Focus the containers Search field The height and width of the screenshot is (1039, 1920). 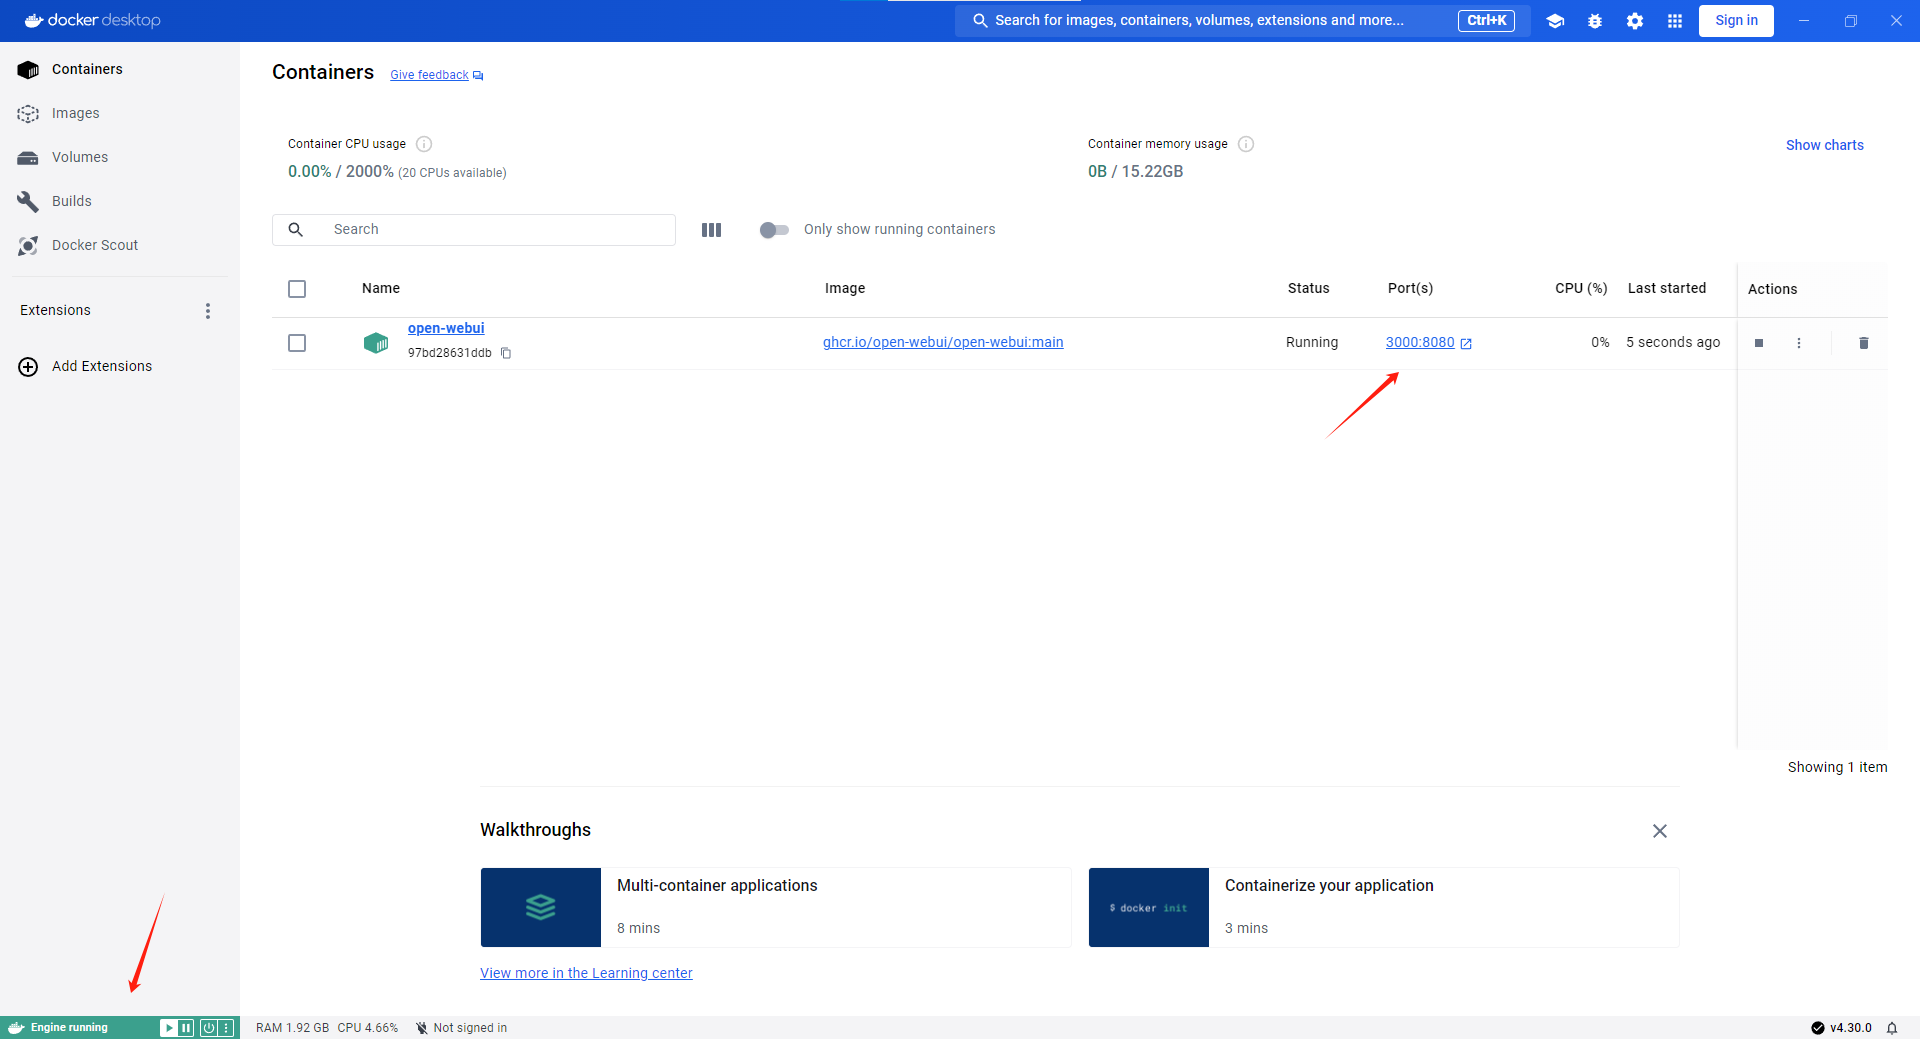pyautogui.click(x=474, y=230)
